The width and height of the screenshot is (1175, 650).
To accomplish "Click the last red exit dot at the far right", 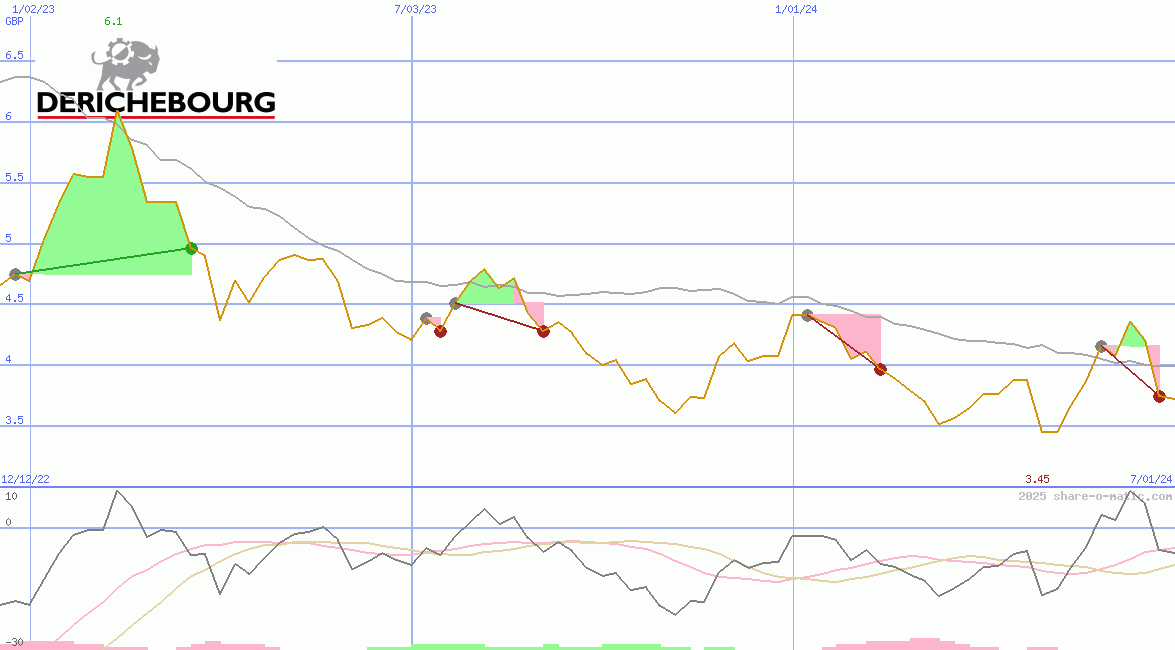I will coord(1159,396).
